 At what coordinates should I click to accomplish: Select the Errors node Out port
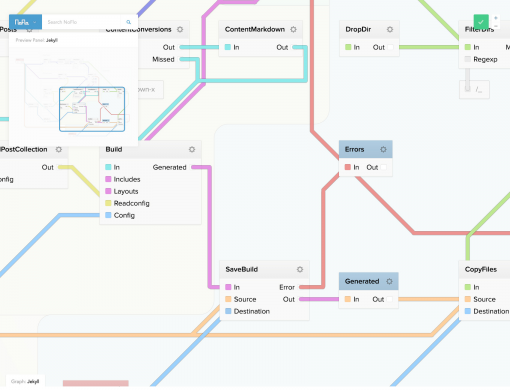coord(384,167)
